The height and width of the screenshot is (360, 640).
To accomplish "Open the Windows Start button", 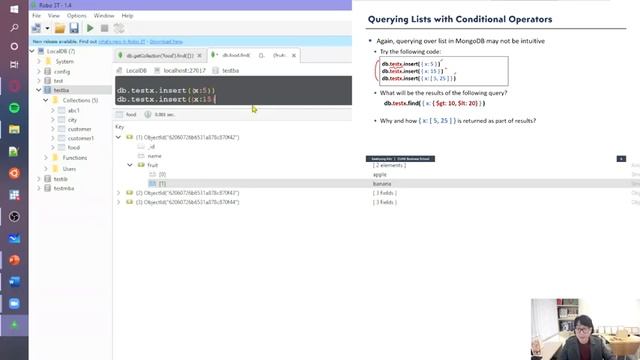I will tap(14, 9).
